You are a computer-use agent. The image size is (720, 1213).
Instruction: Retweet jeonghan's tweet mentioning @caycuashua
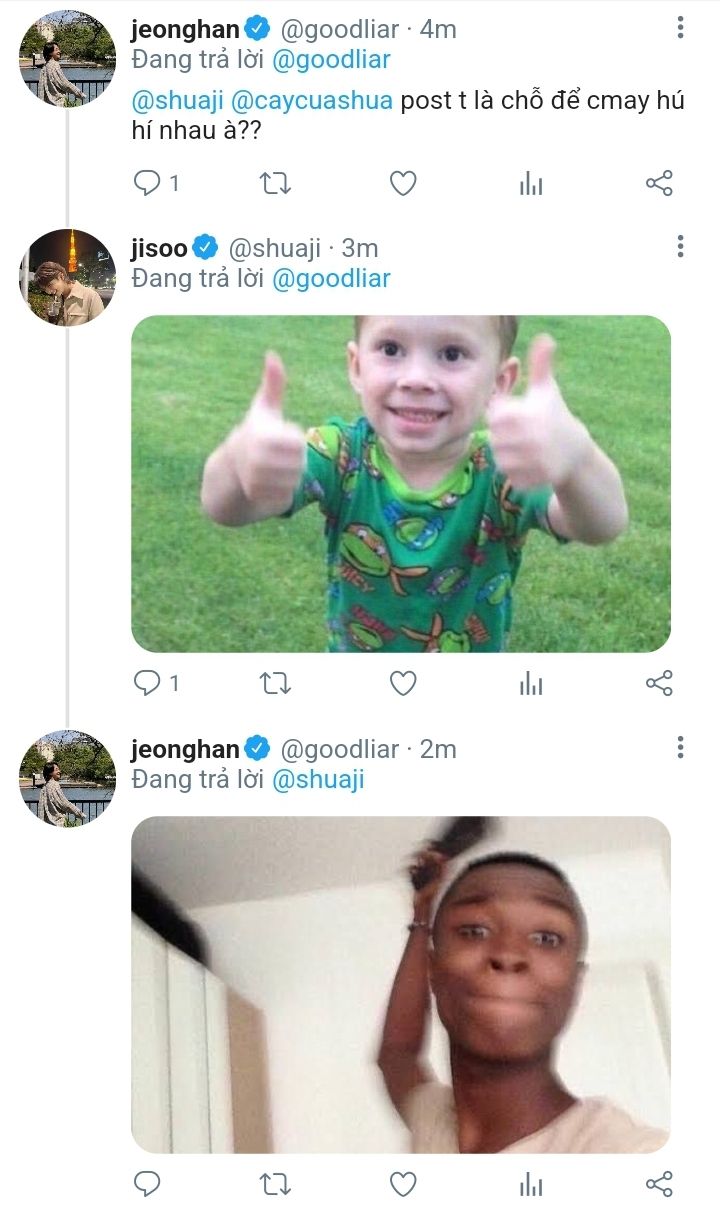275,183
